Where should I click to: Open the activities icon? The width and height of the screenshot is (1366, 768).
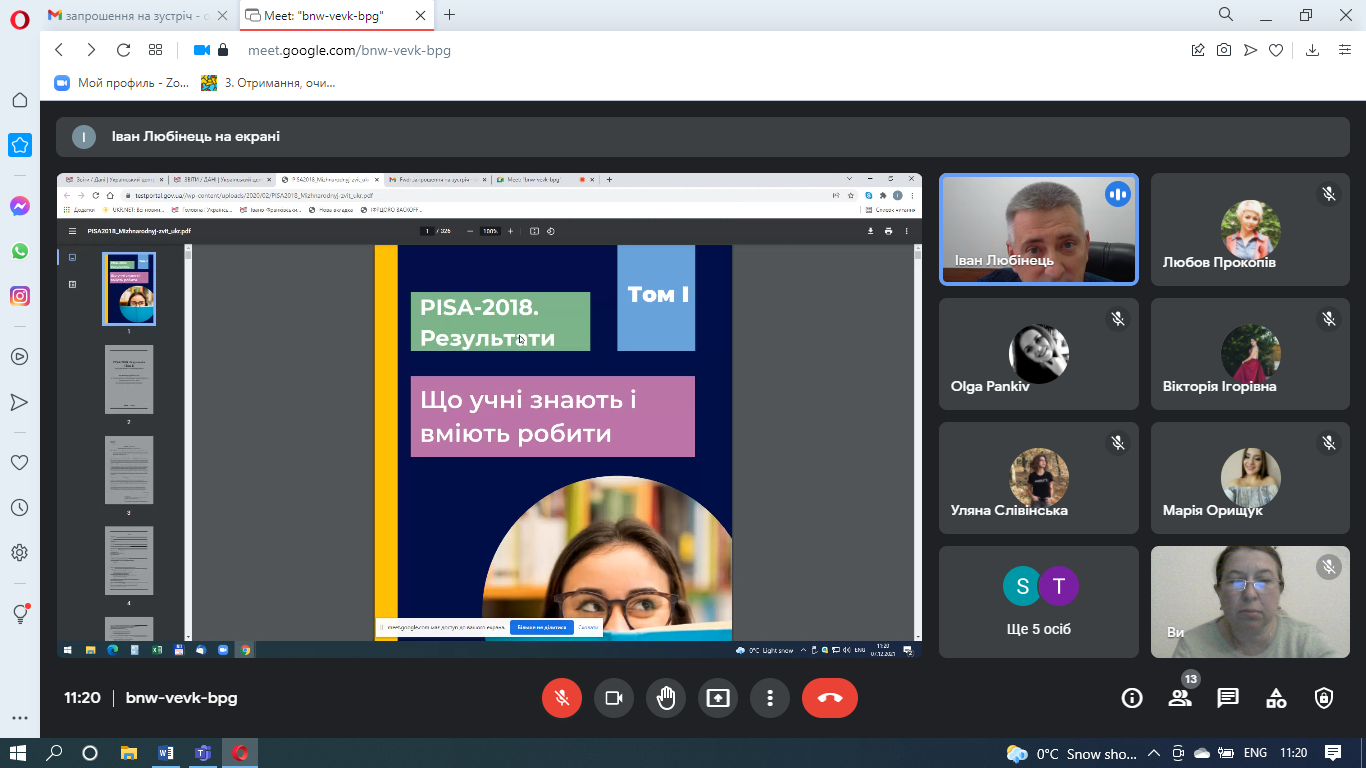[1276, 698]
